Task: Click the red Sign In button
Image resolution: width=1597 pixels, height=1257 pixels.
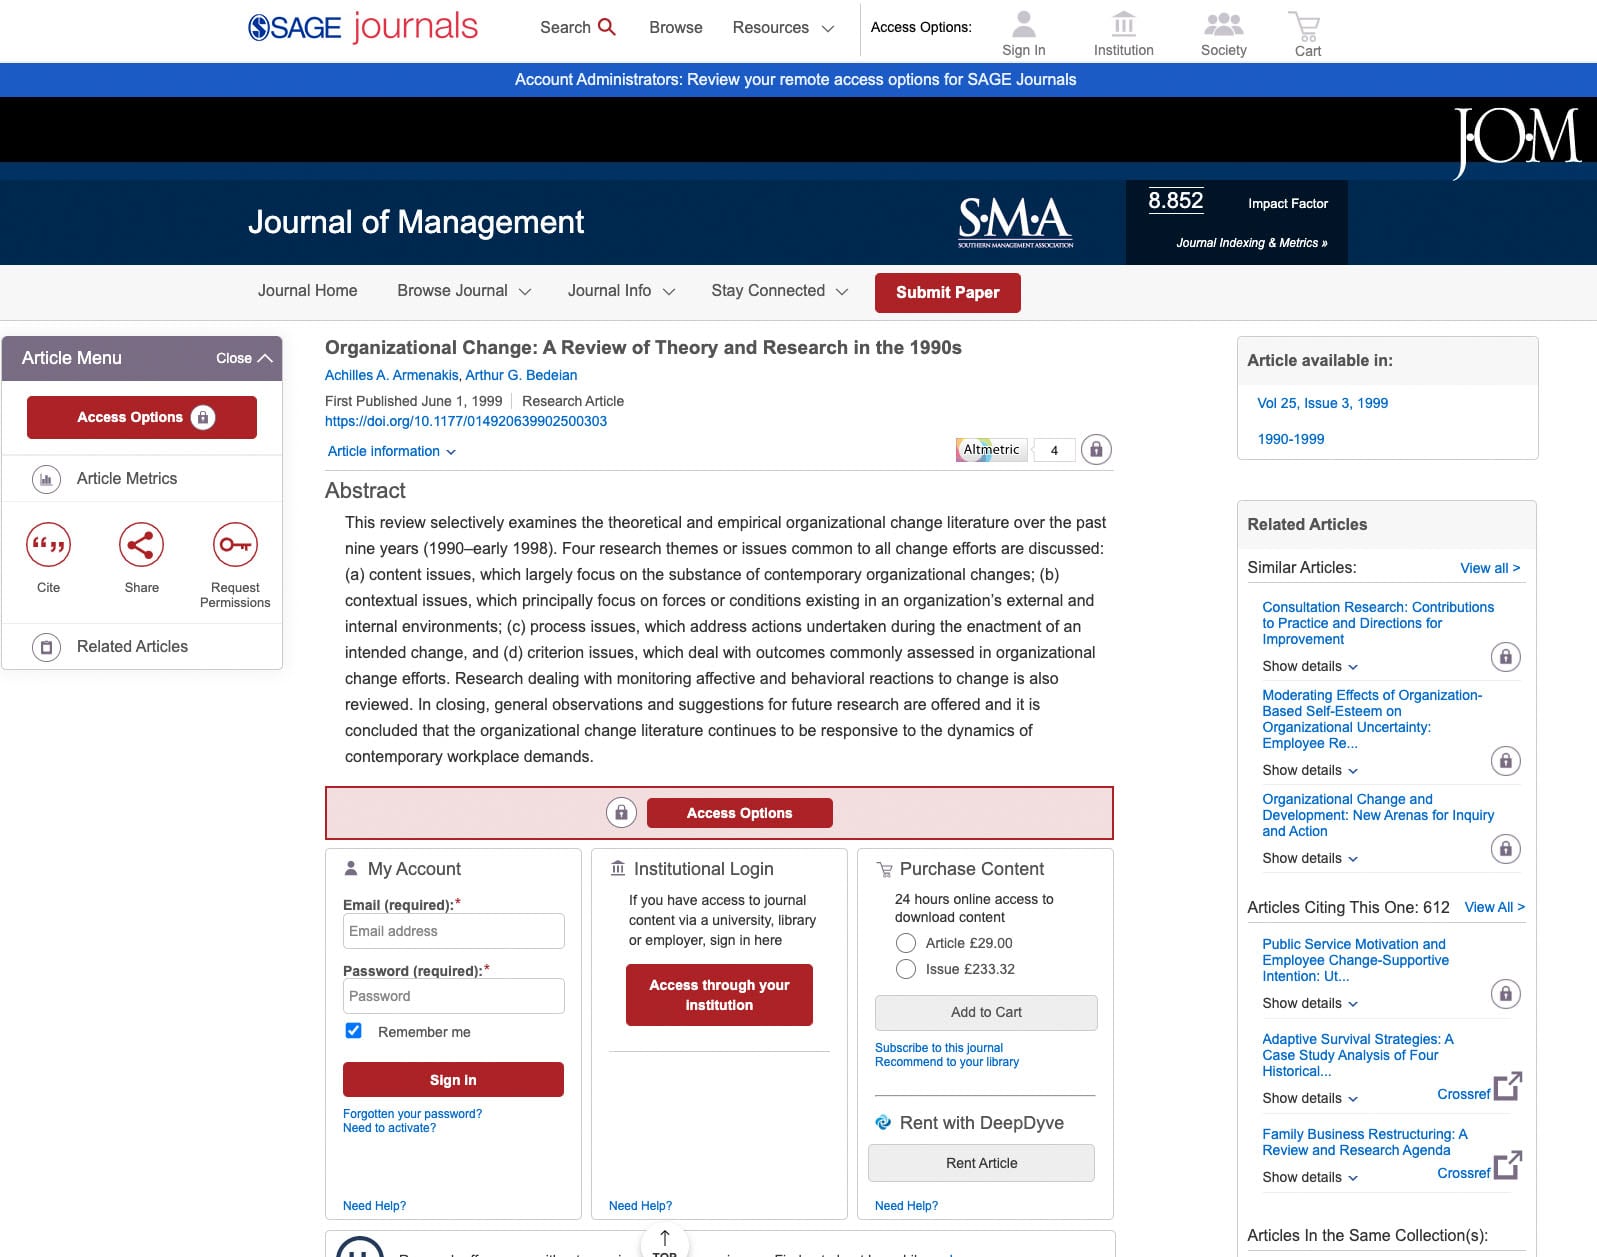Action: click(x=453, y=1080)
